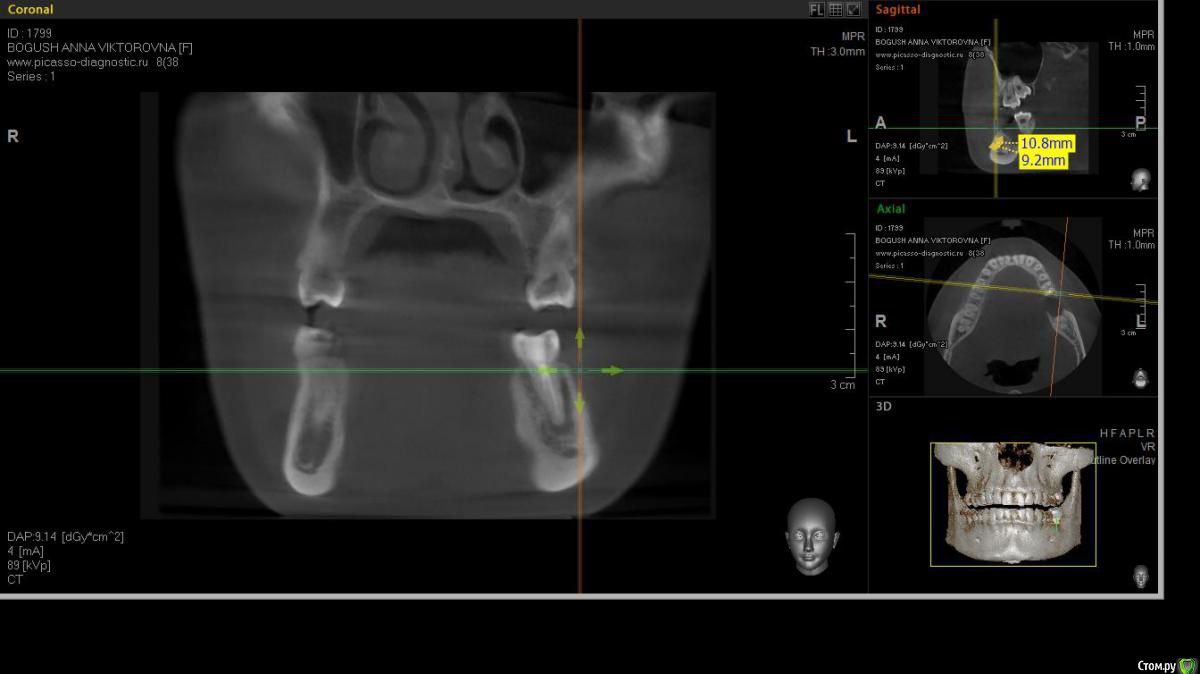
Task: Click the TH :3.0mm thickness label in Coronal
Action: tap(837, 52)
